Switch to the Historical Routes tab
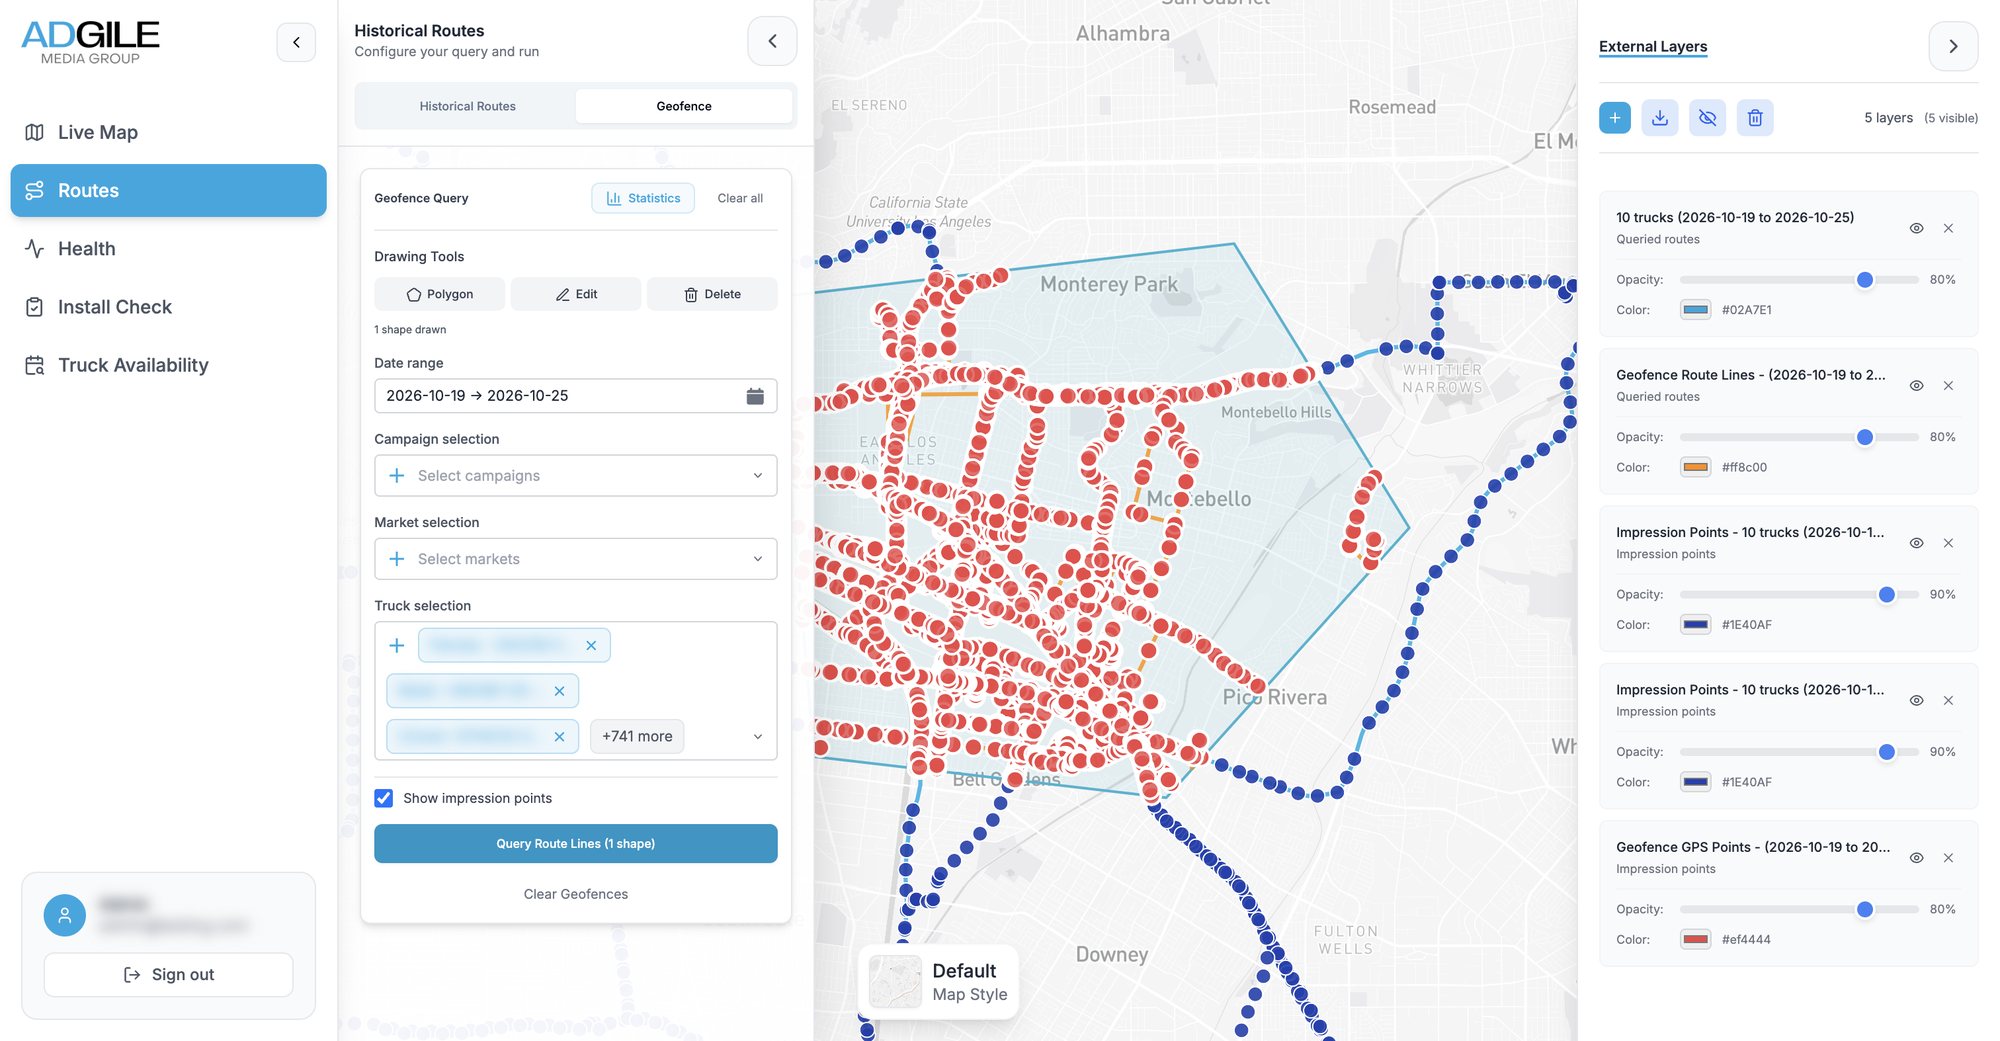This screenshot has width=2000, height=1041. pos(467,106)
